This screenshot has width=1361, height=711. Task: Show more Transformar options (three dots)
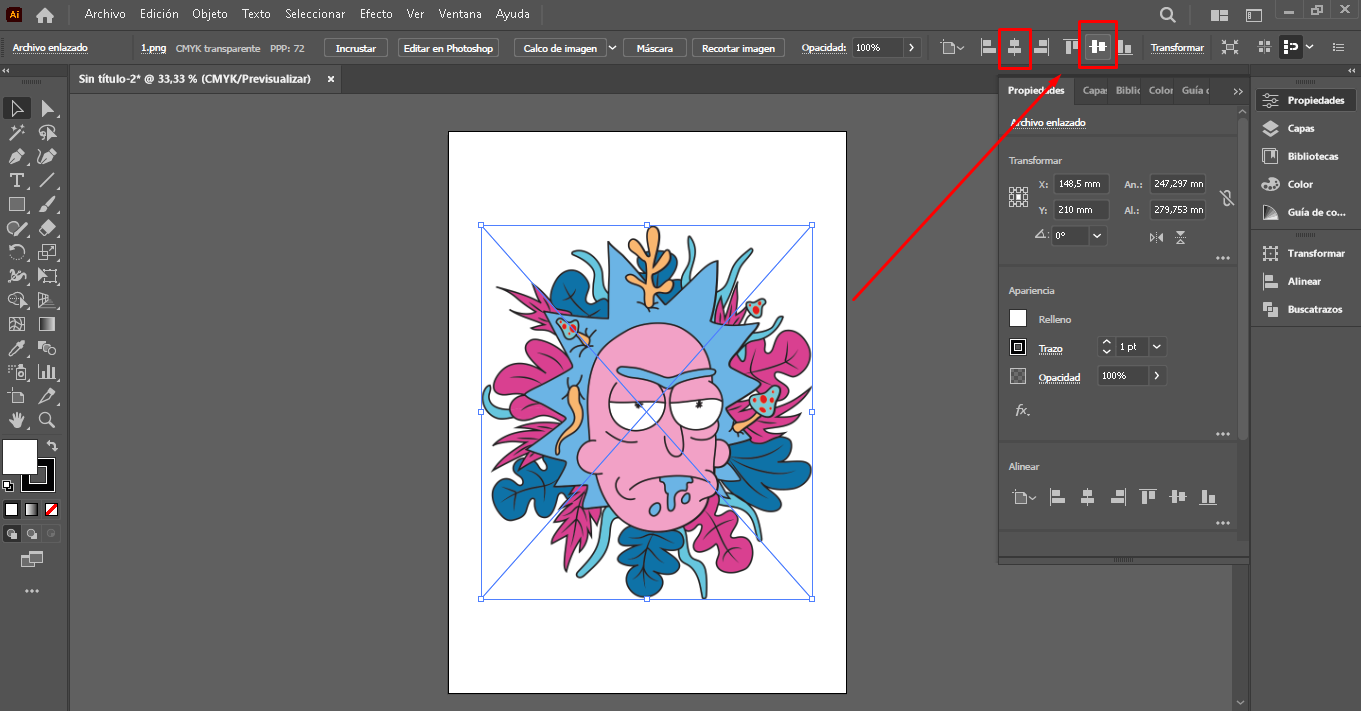point(1222,258)
